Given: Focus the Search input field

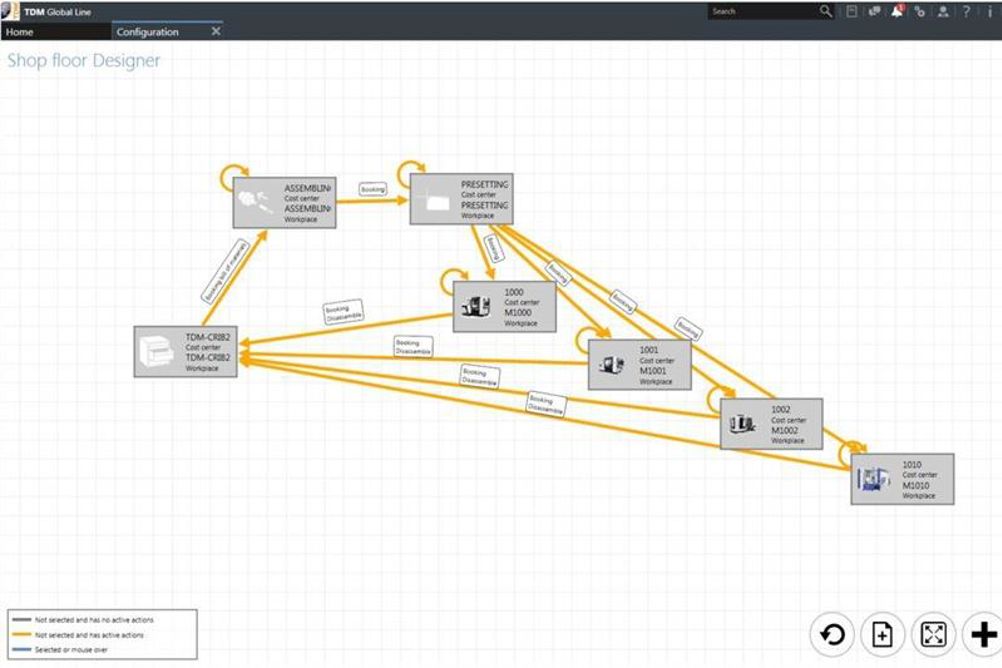Looking at the screenshot, I should tap(762, 12).
